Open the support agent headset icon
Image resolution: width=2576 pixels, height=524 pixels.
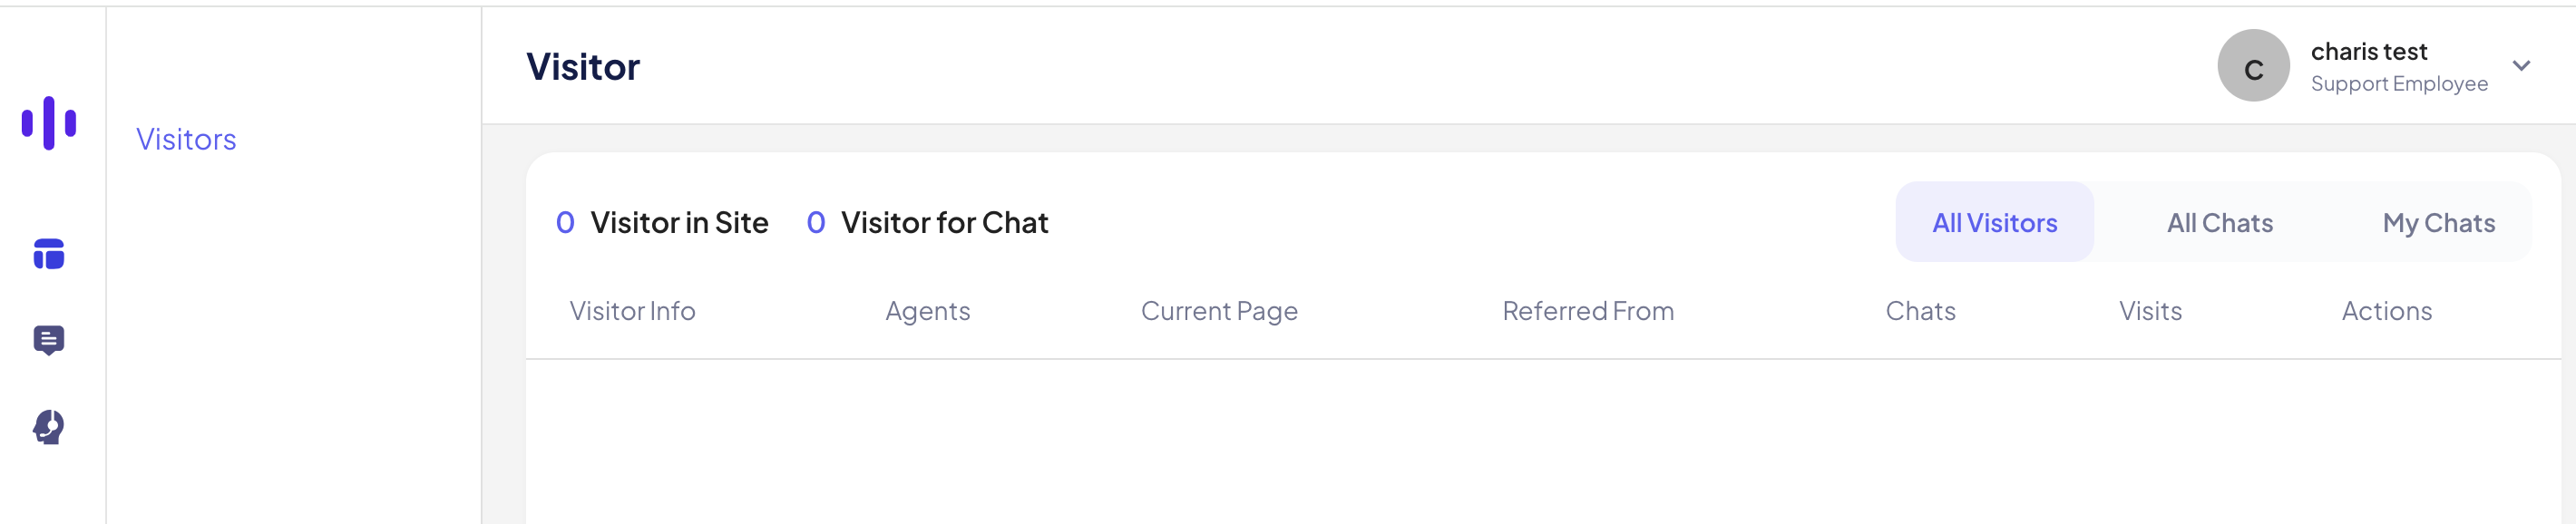[x=49, y=427]
